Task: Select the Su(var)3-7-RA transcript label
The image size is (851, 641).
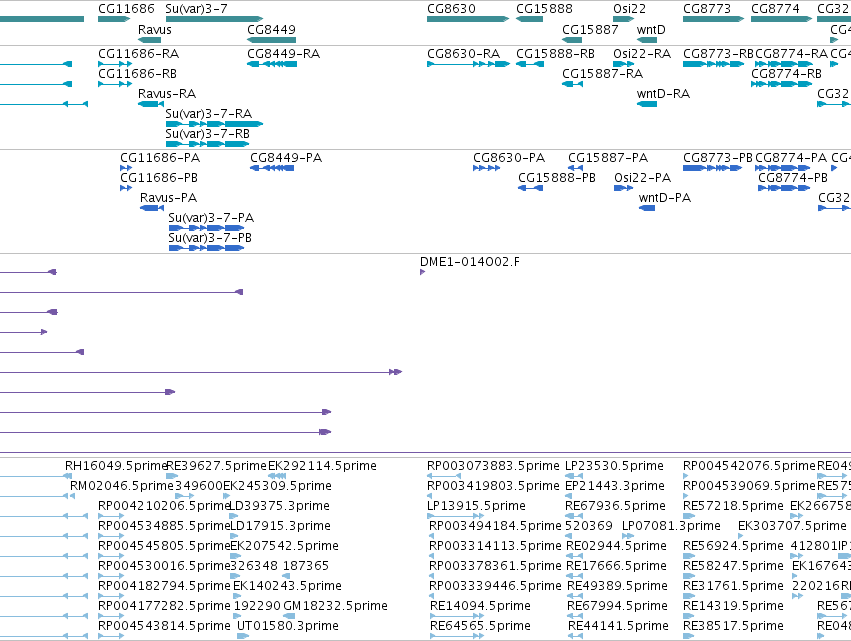Action: click(x=208, y=113)
